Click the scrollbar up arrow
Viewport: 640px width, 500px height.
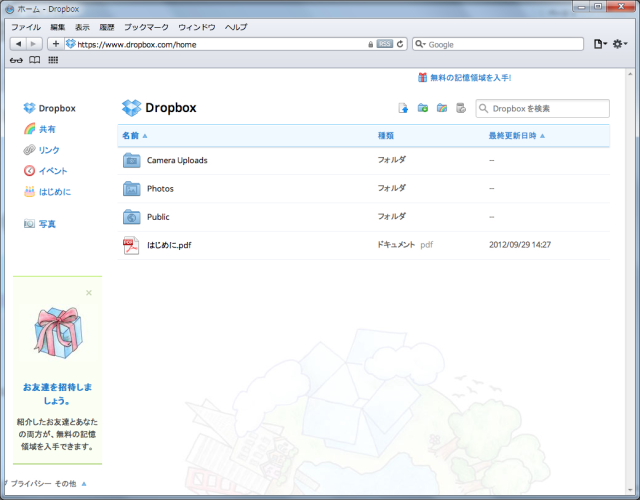click(630, 74)
